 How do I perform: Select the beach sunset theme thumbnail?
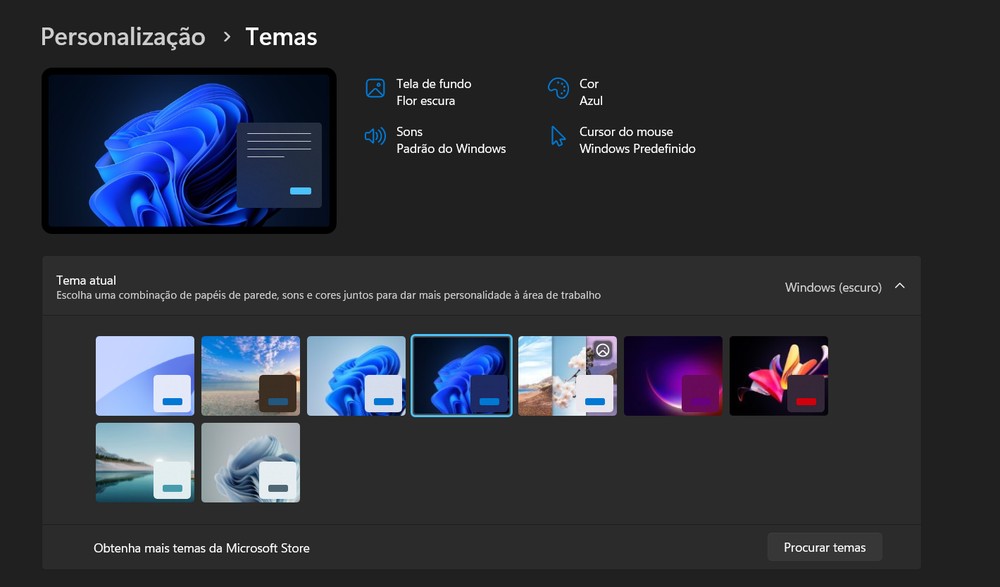pyautogui.click(x=250, y=375)
